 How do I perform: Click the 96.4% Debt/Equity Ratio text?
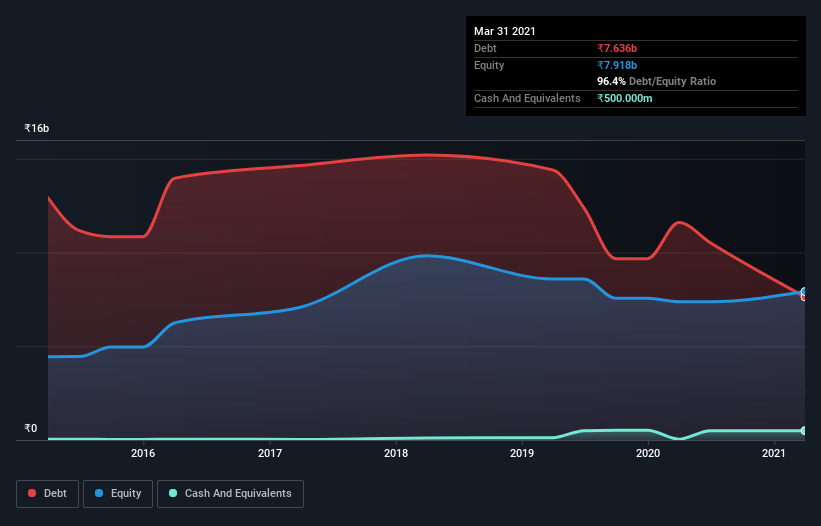tap(657, 81)
